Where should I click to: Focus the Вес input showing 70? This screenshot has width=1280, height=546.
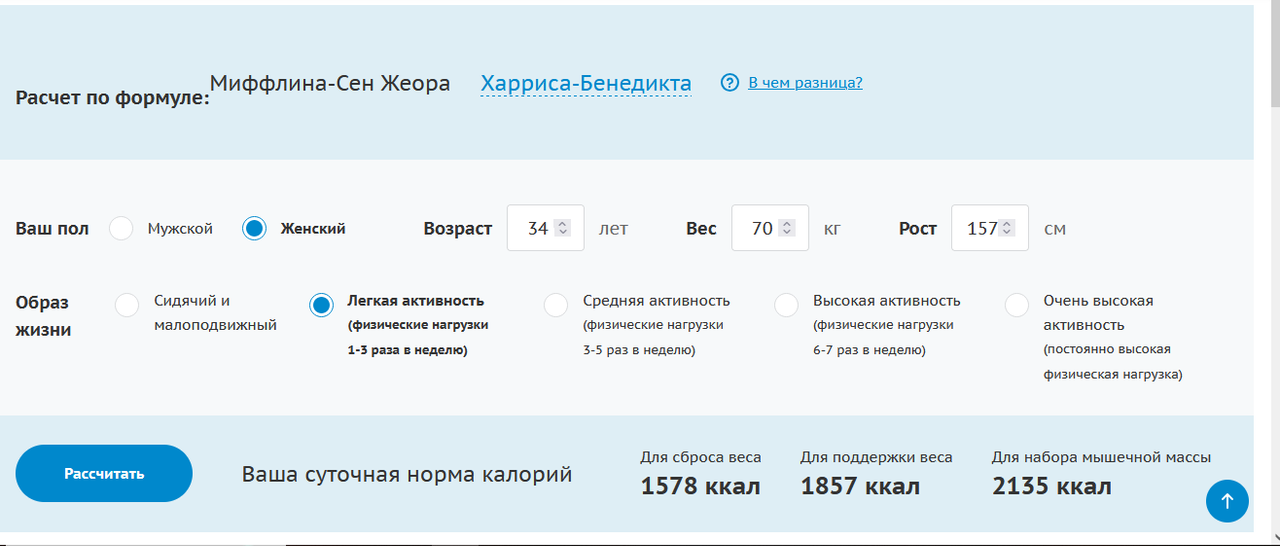pos(770,228)
